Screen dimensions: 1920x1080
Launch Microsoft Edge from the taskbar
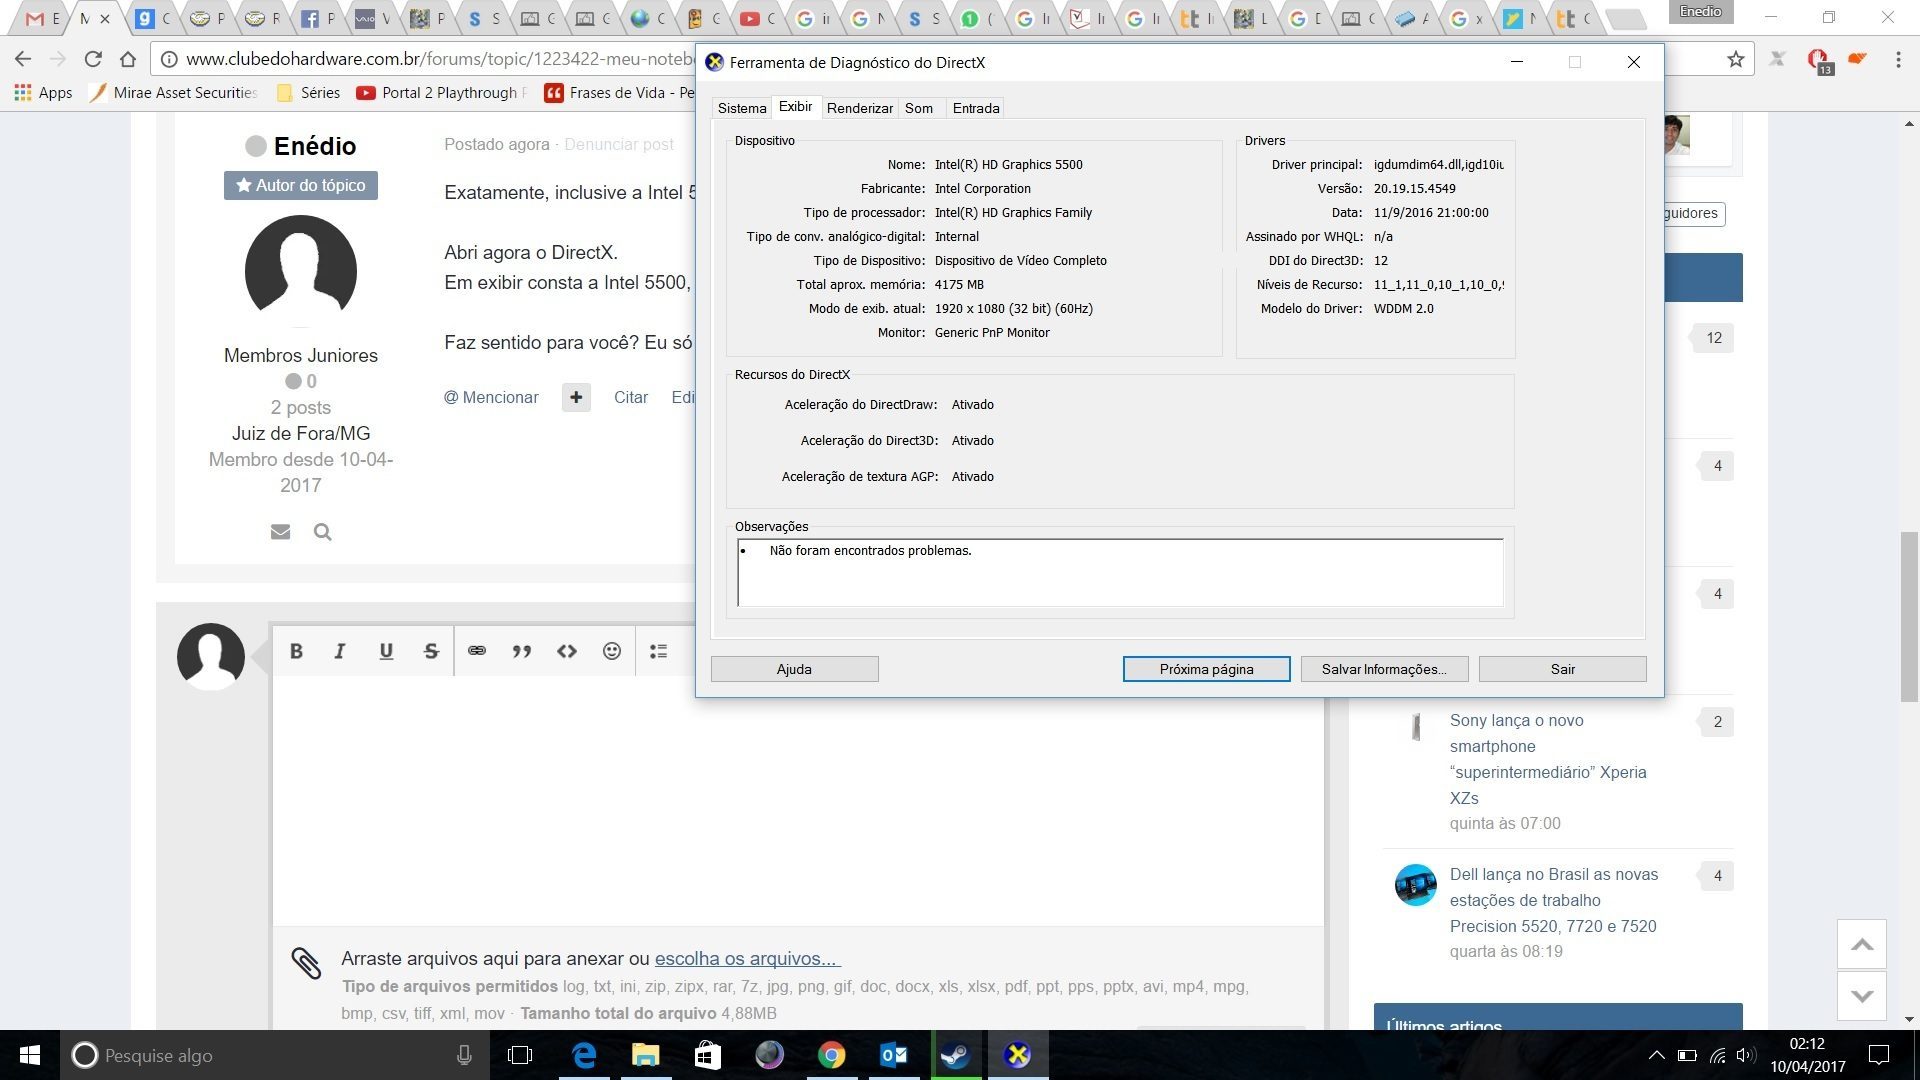[x=584, y=1055]
